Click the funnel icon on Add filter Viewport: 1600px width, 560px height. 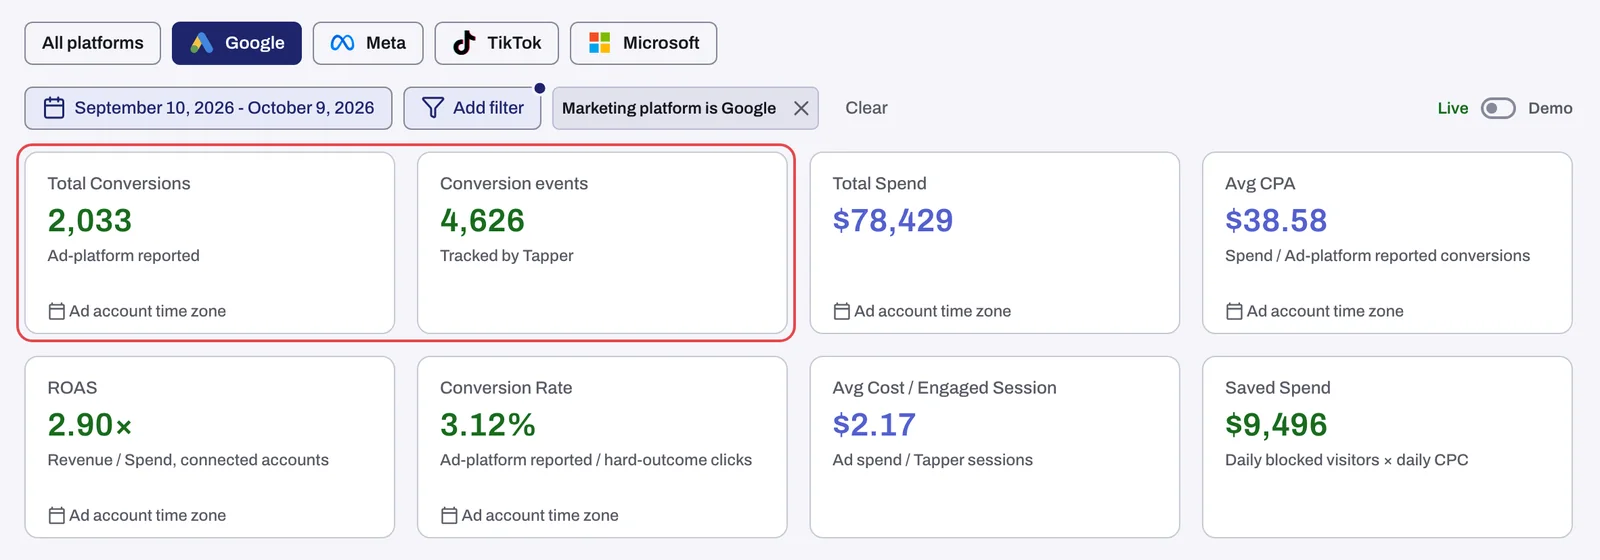[x=433, y=108]
